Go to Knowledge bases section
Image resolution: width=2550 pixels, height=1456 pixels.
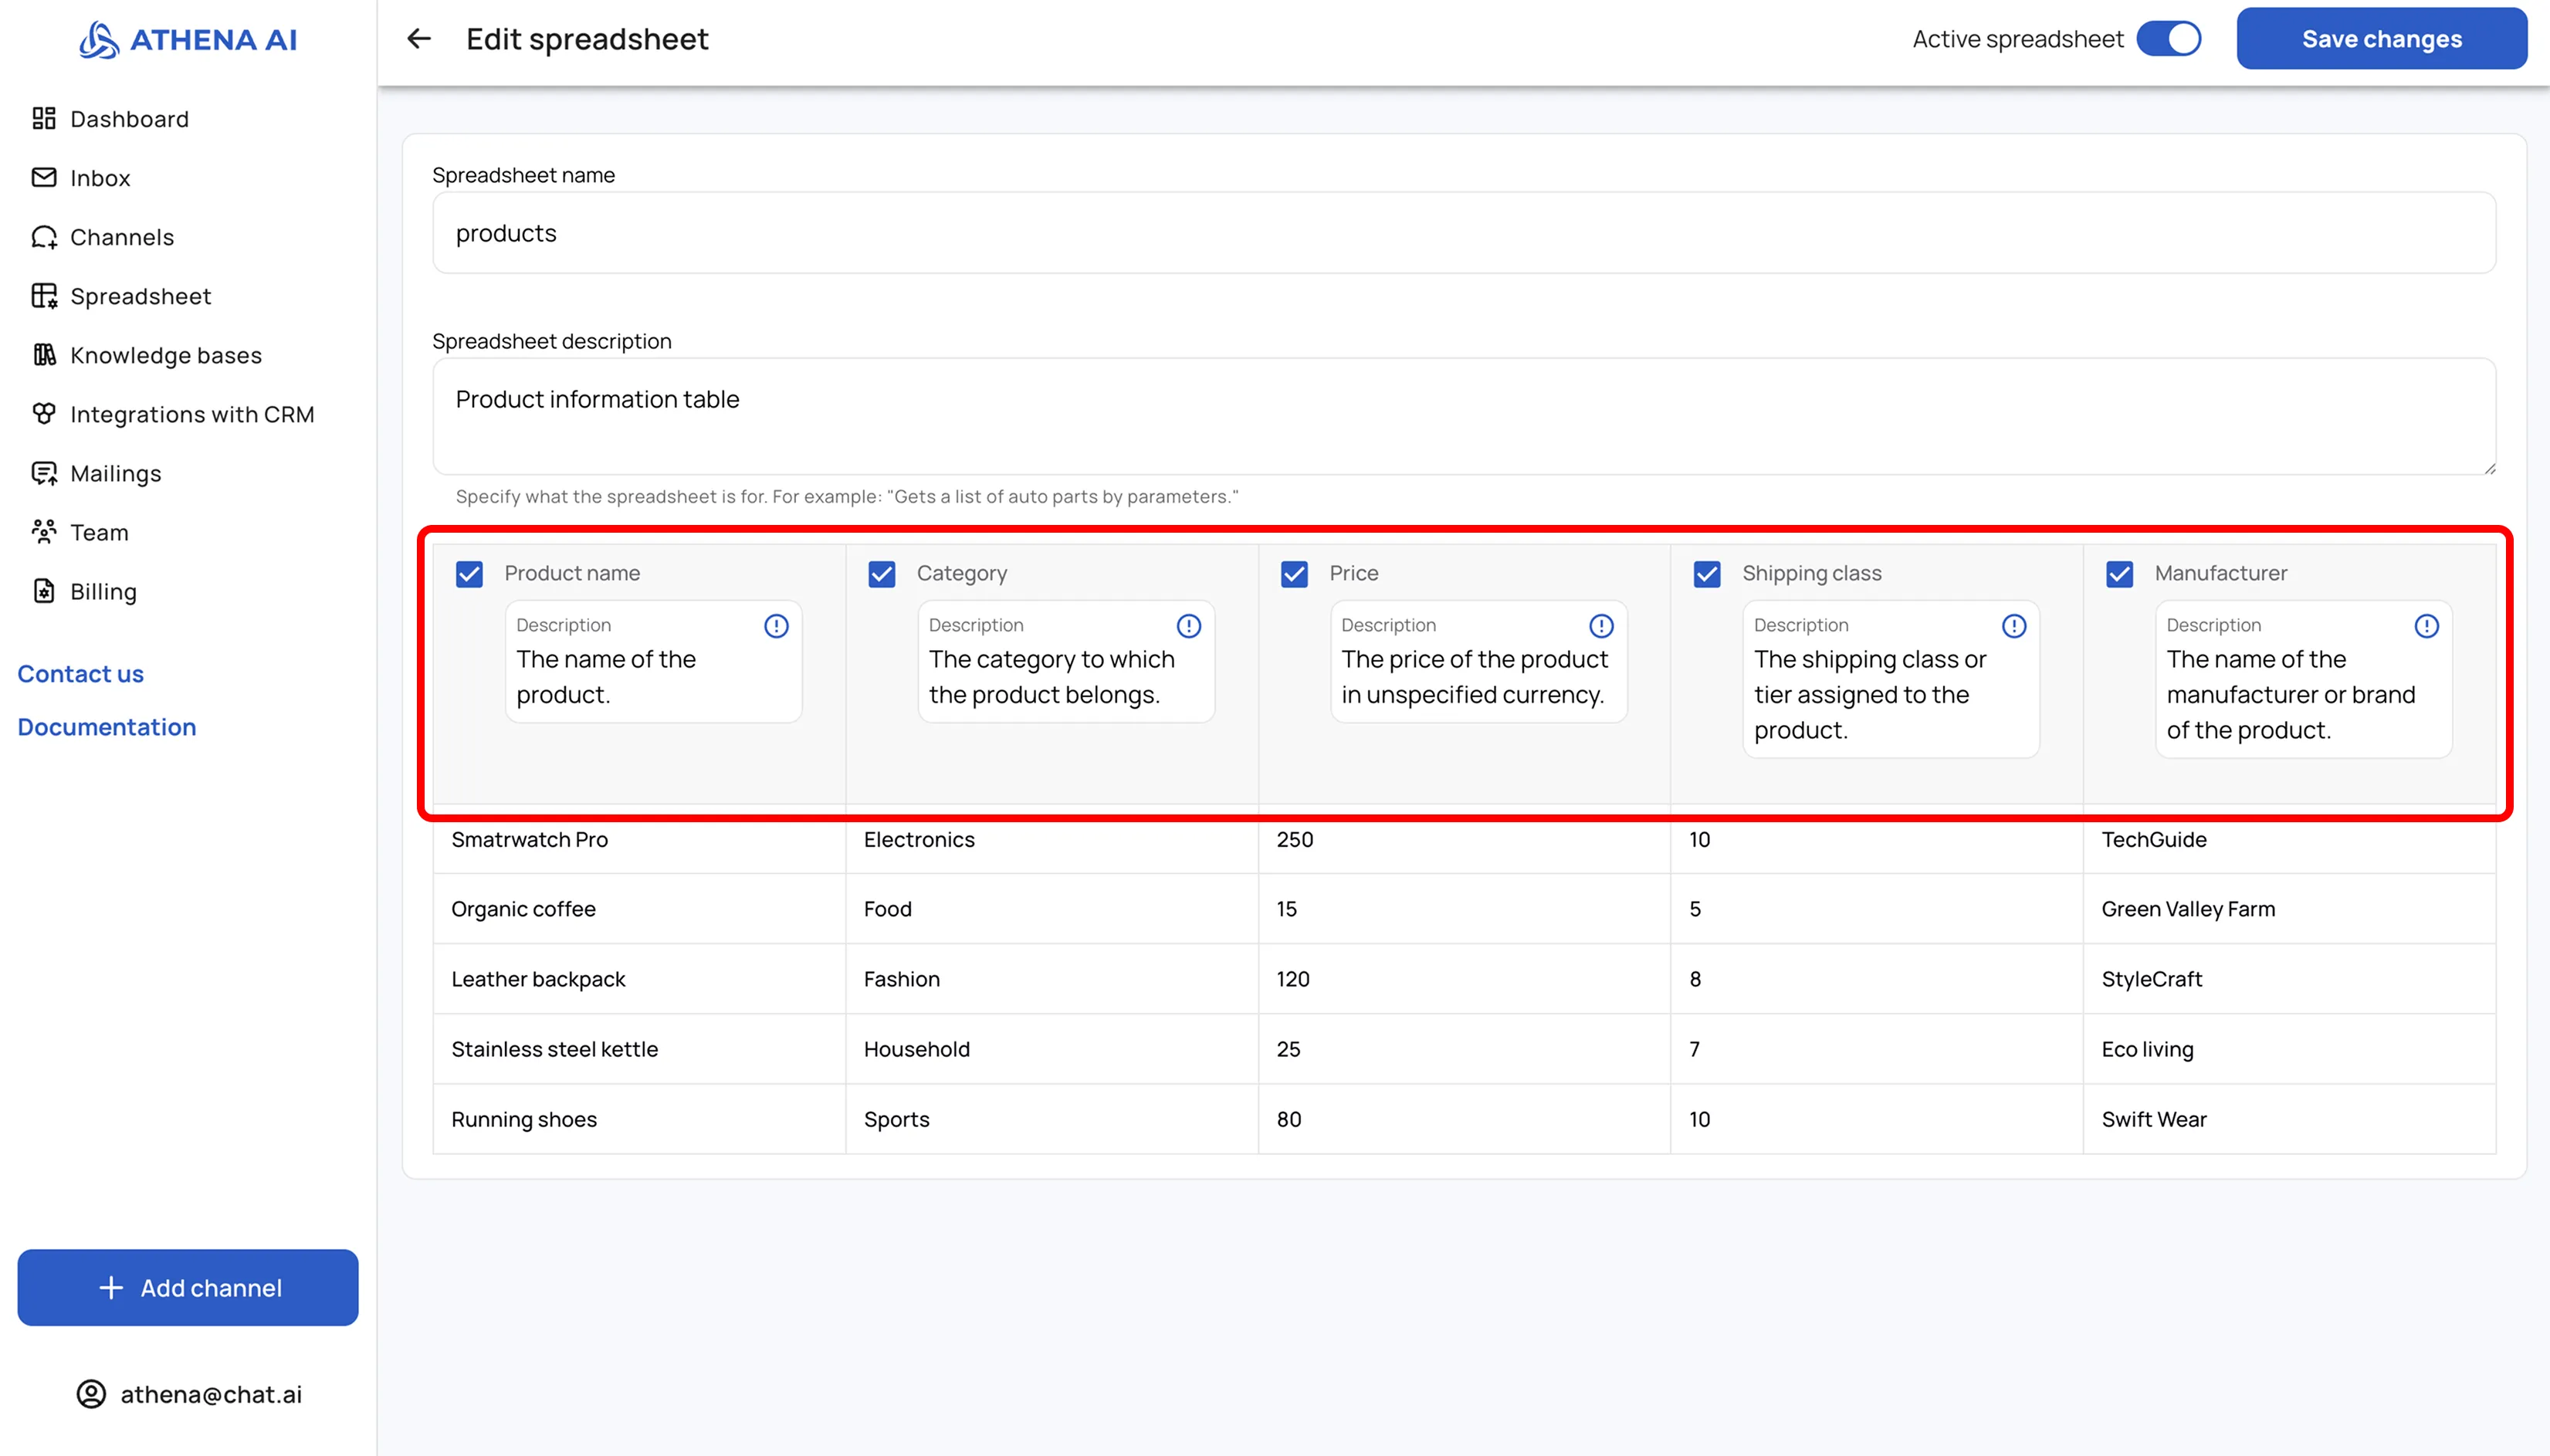coord(165,355)
